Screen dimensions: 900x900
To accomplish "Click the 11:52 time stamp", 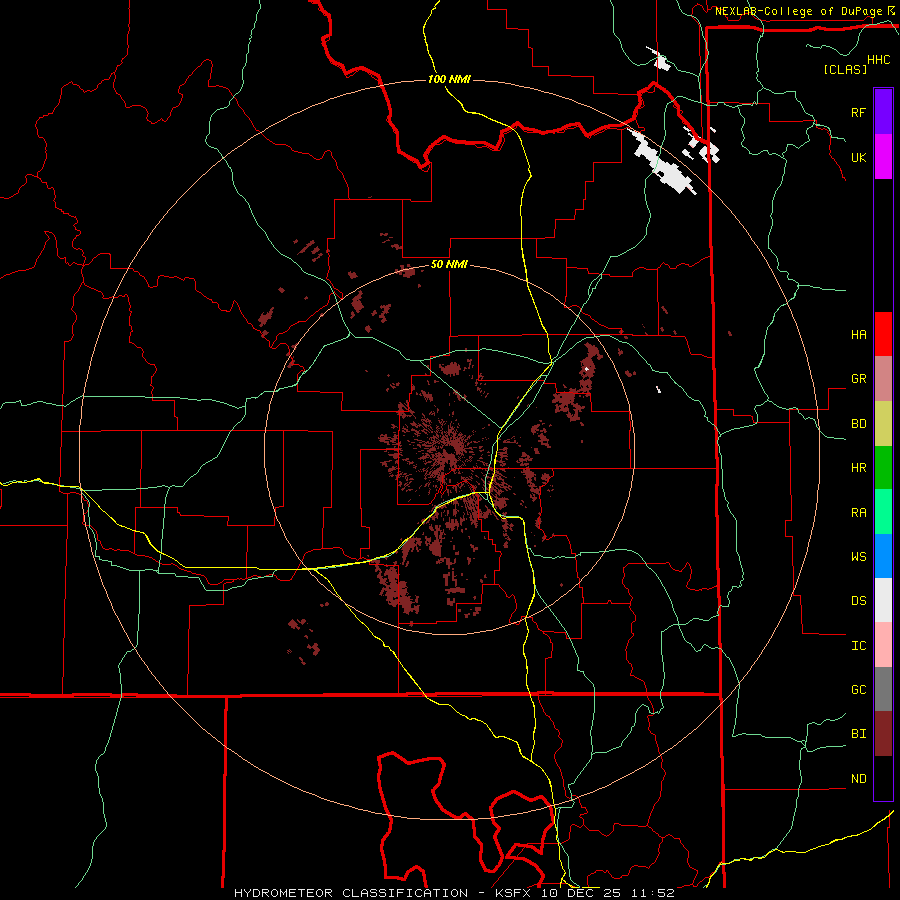I will click(x=652, y=893).
